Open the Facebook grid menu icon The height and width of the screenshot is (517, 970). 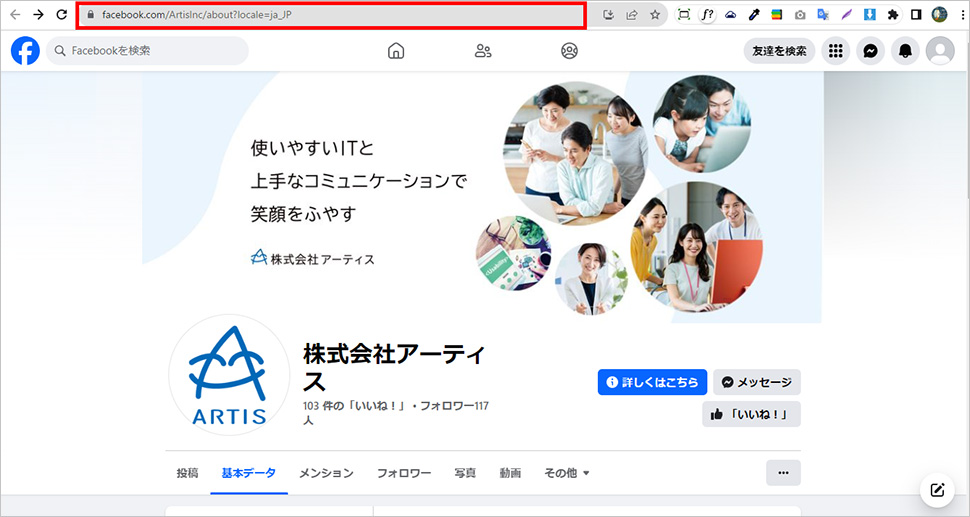pyautogui.click(x=835, y=51)
